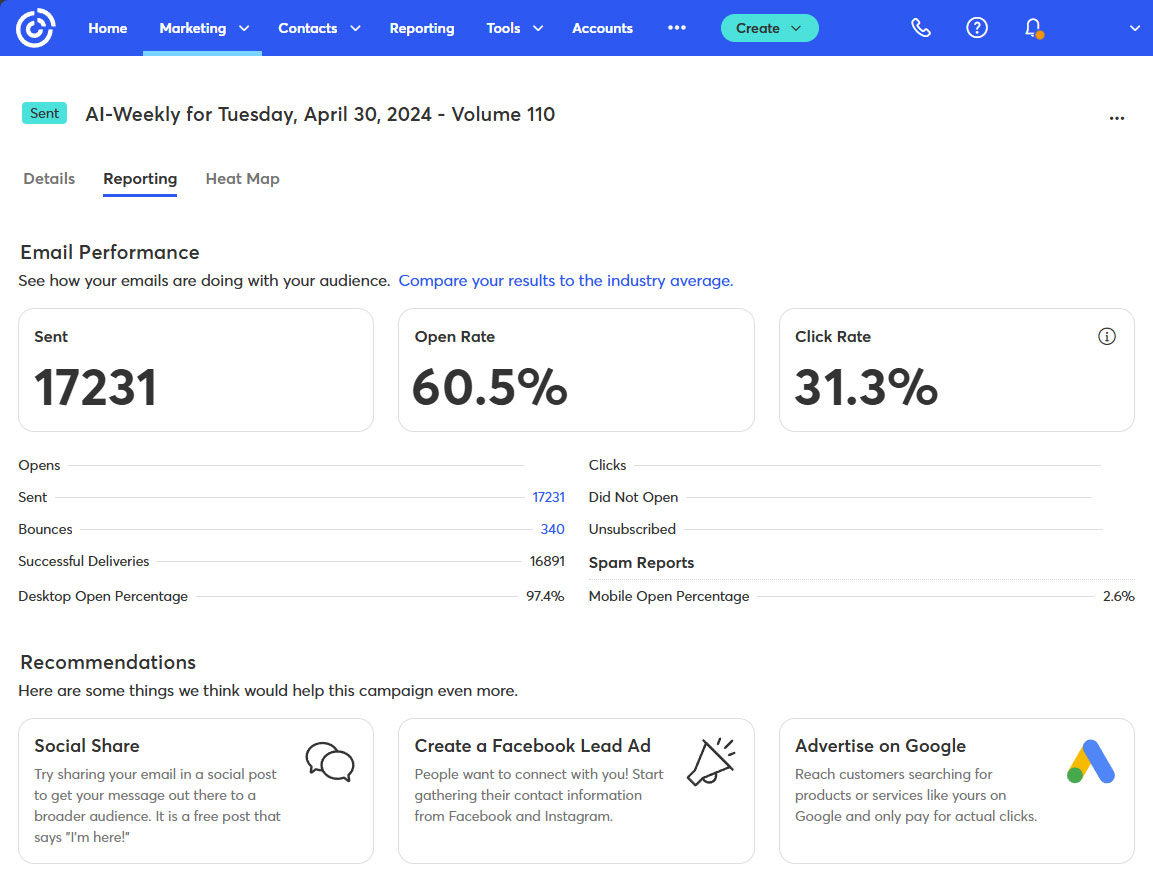
Task: Open the Create dropdown button
Action: 769,28
